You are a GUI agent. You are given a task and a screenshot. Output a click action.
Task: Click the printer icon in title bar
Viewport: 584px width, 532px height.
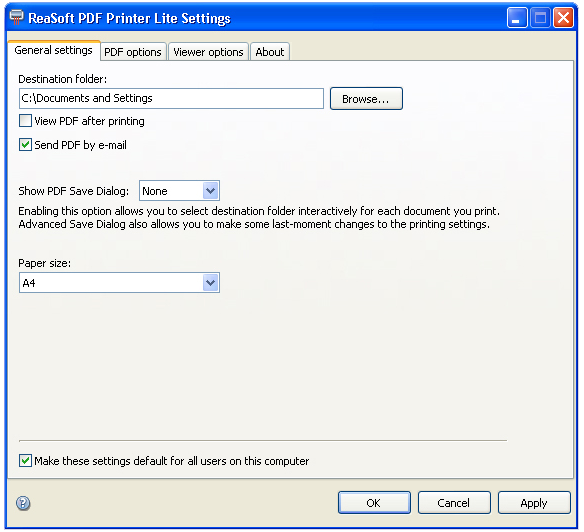[x=16, y=17]
